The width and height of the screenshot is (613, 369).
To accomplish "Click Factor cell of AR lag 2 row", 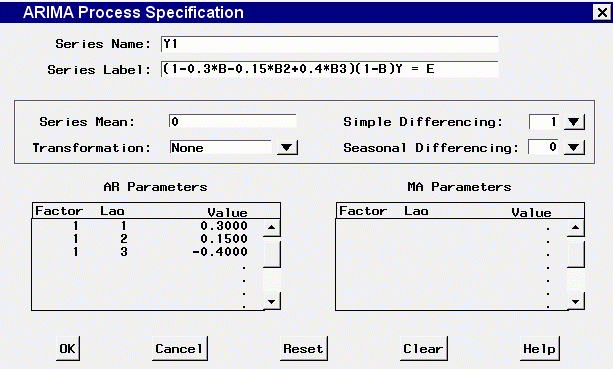I will pos(75,238).
